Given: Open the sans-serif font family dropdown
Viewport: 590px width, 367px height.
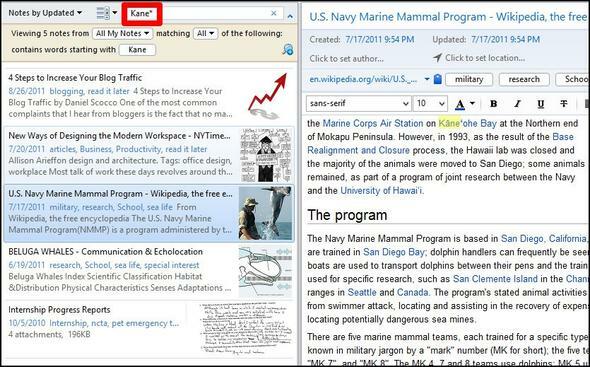Looking at the screenshot, I should [359, 104].
